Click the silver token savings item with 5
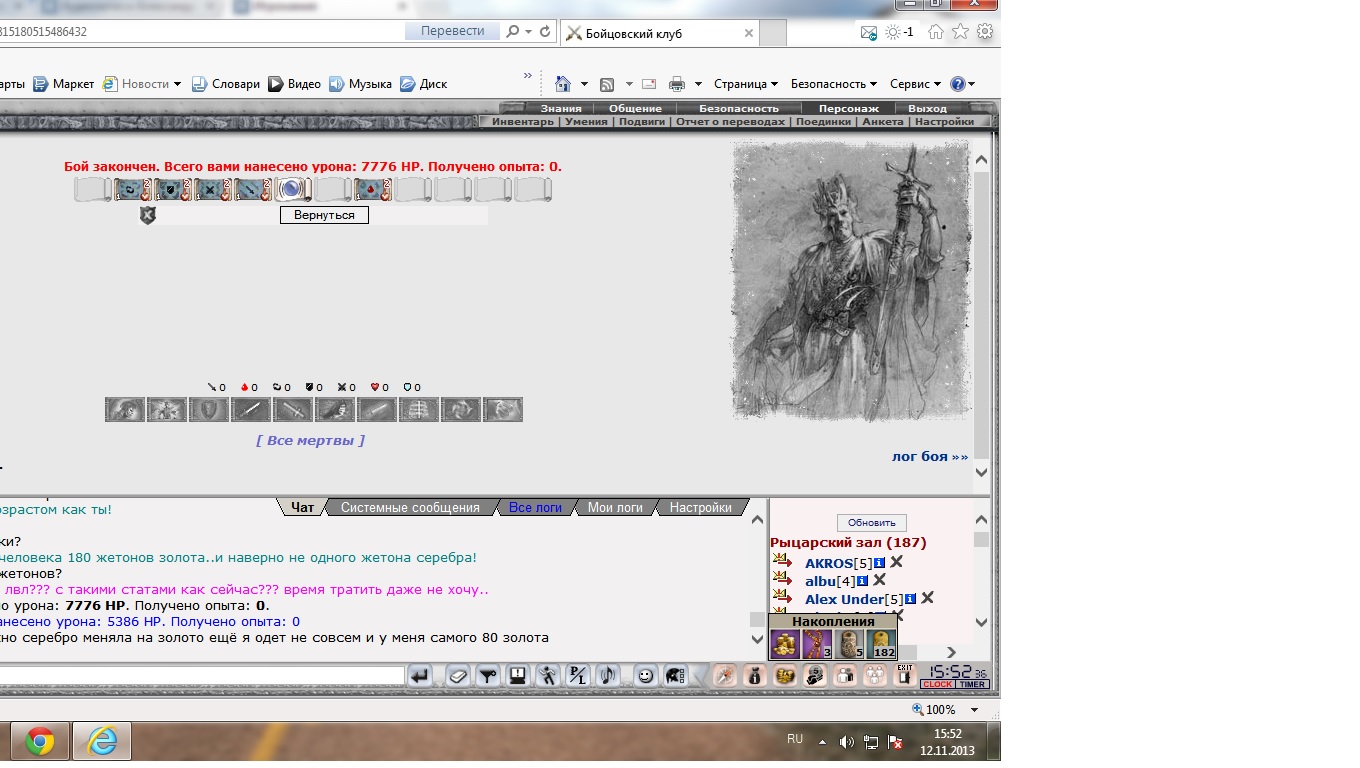 point(850,644)
